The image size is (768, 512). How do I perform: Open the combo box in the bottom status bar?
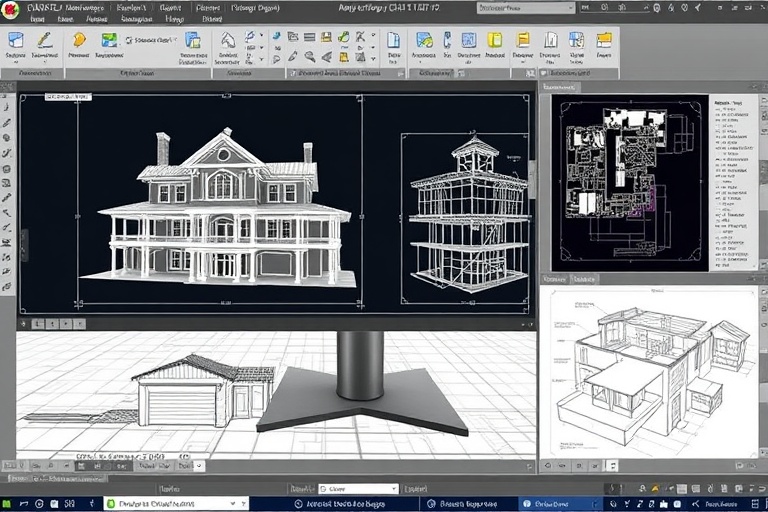click(358, 489)
